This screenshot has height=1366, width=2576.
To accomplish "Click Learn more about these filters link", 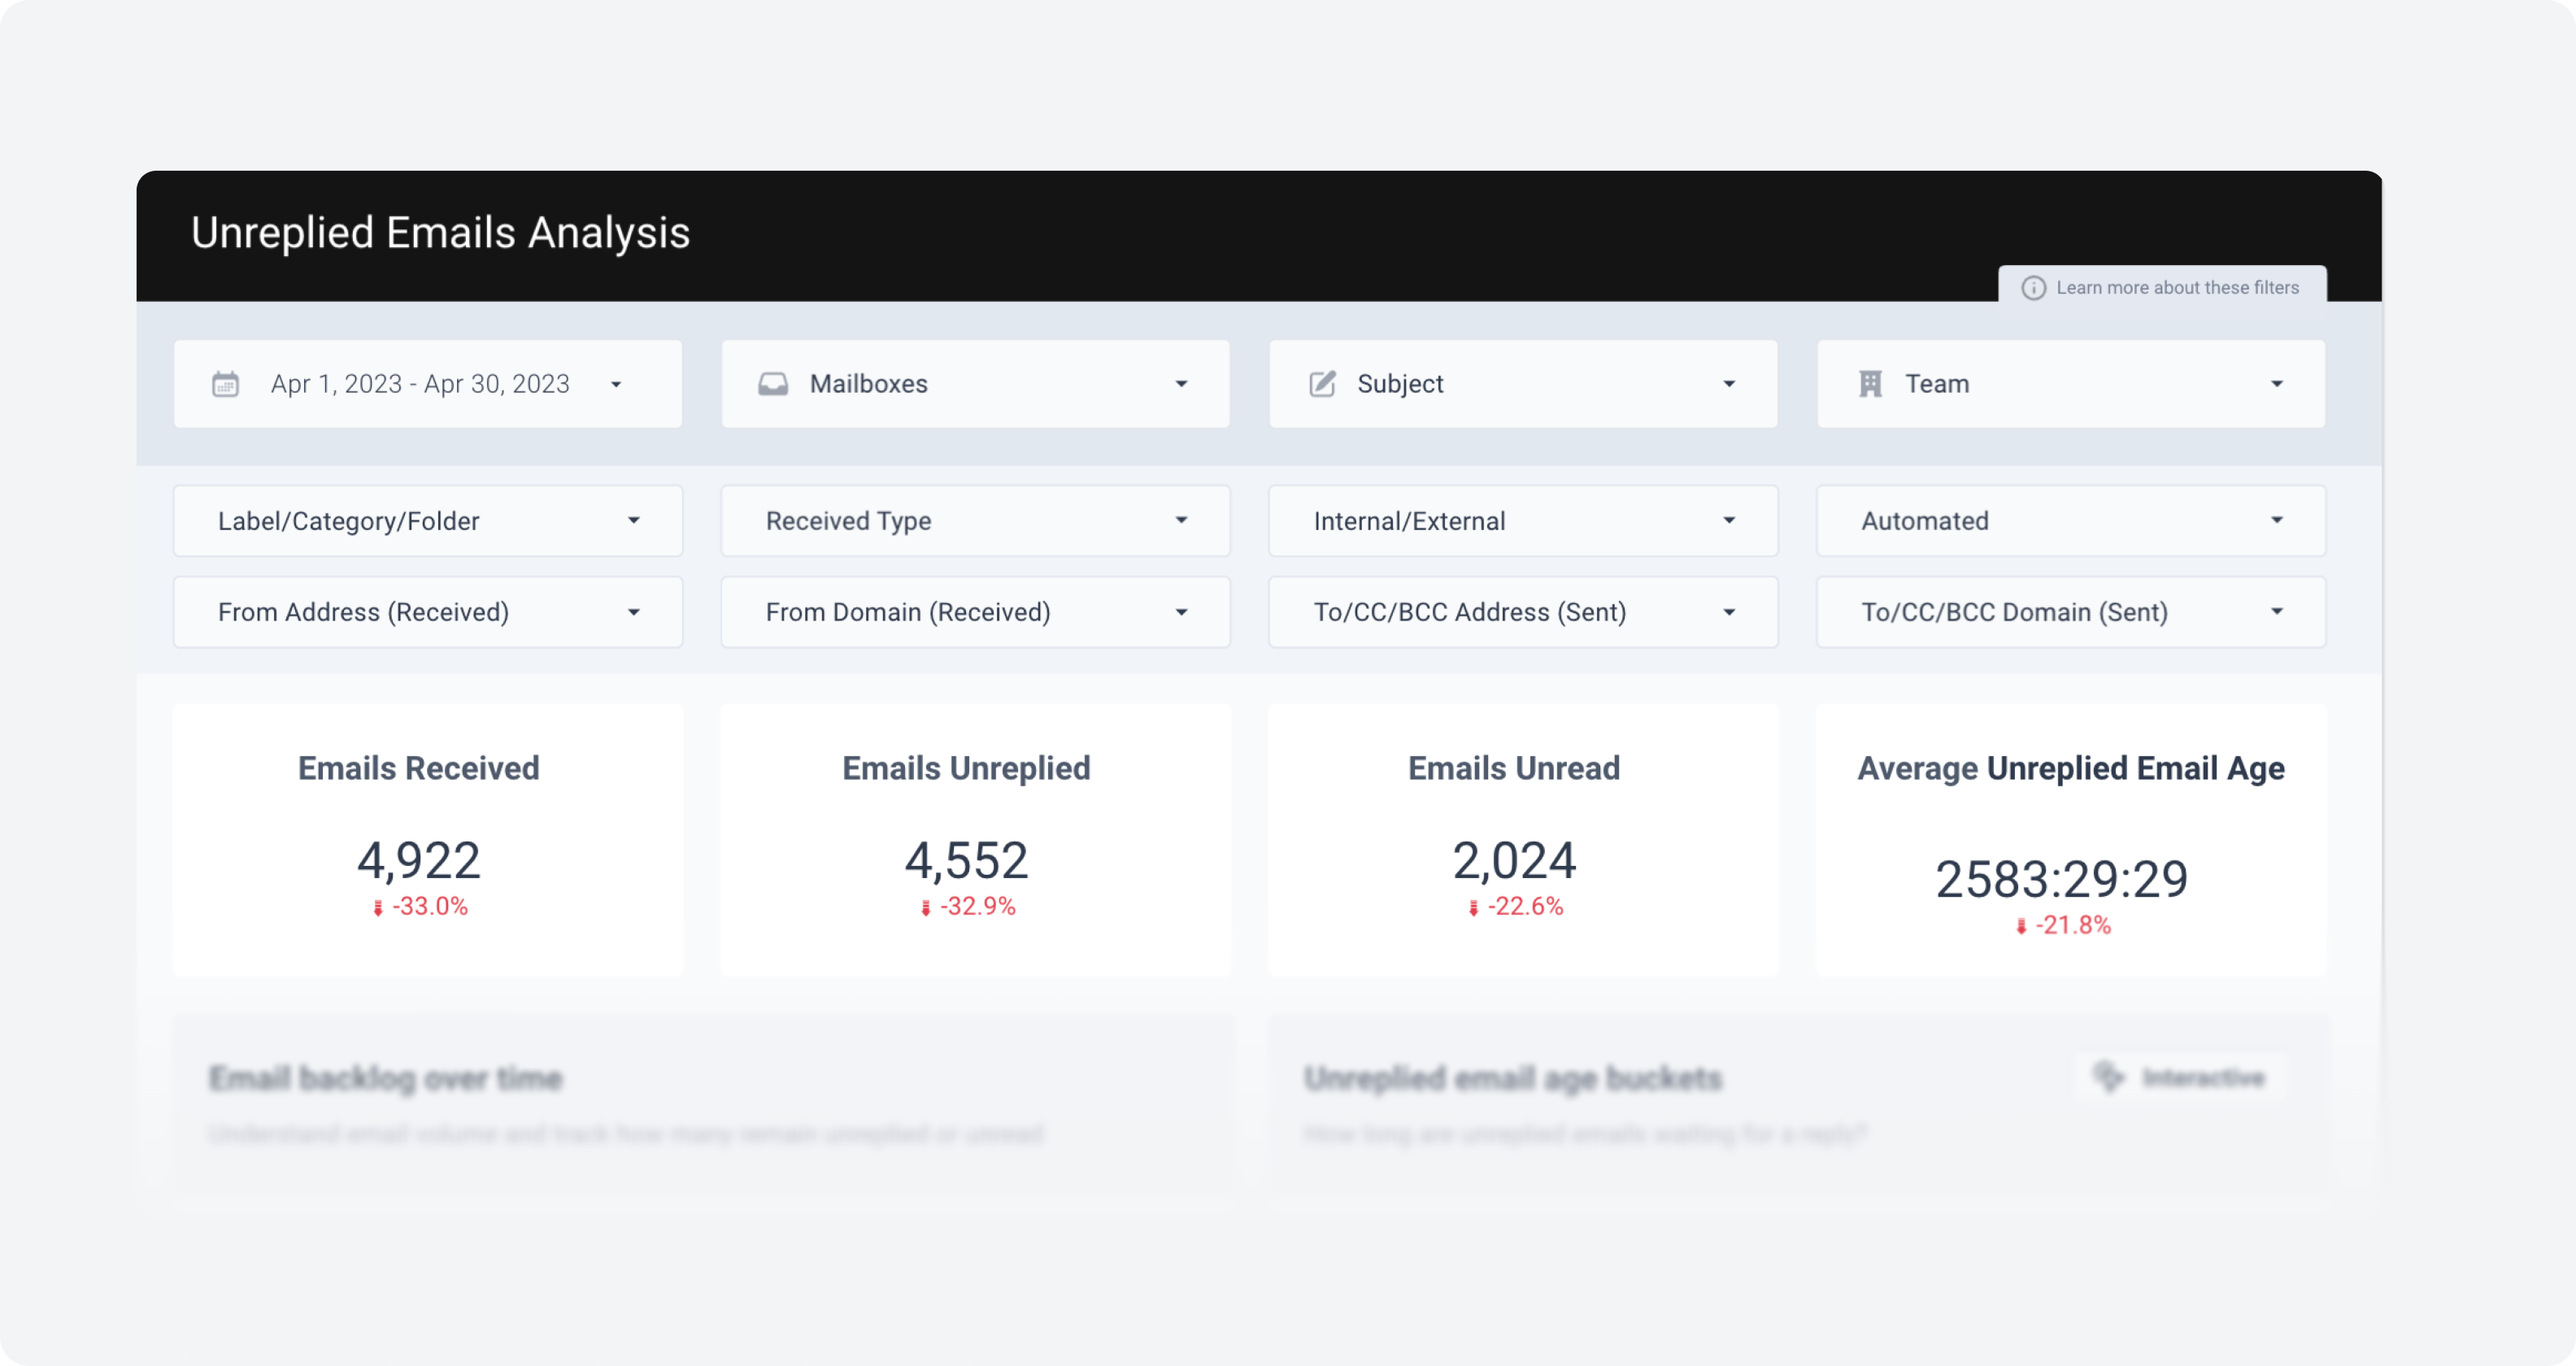I will [2177, 288].
